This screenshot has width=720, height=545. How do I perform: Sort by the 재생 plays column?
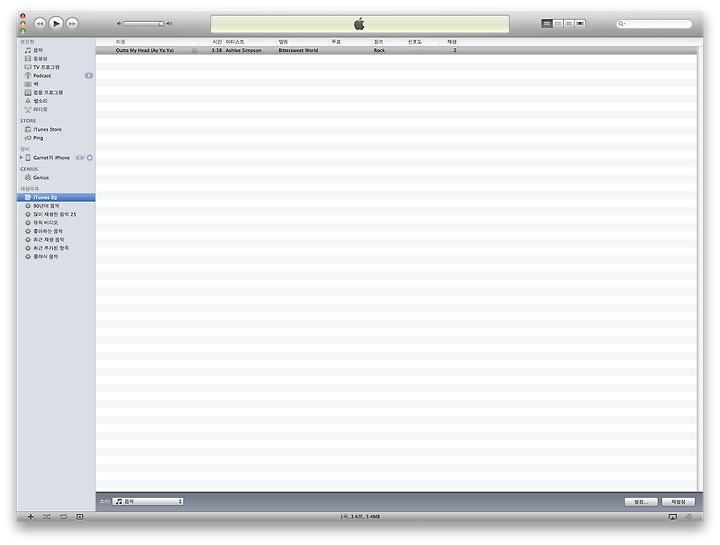[449, 42]
